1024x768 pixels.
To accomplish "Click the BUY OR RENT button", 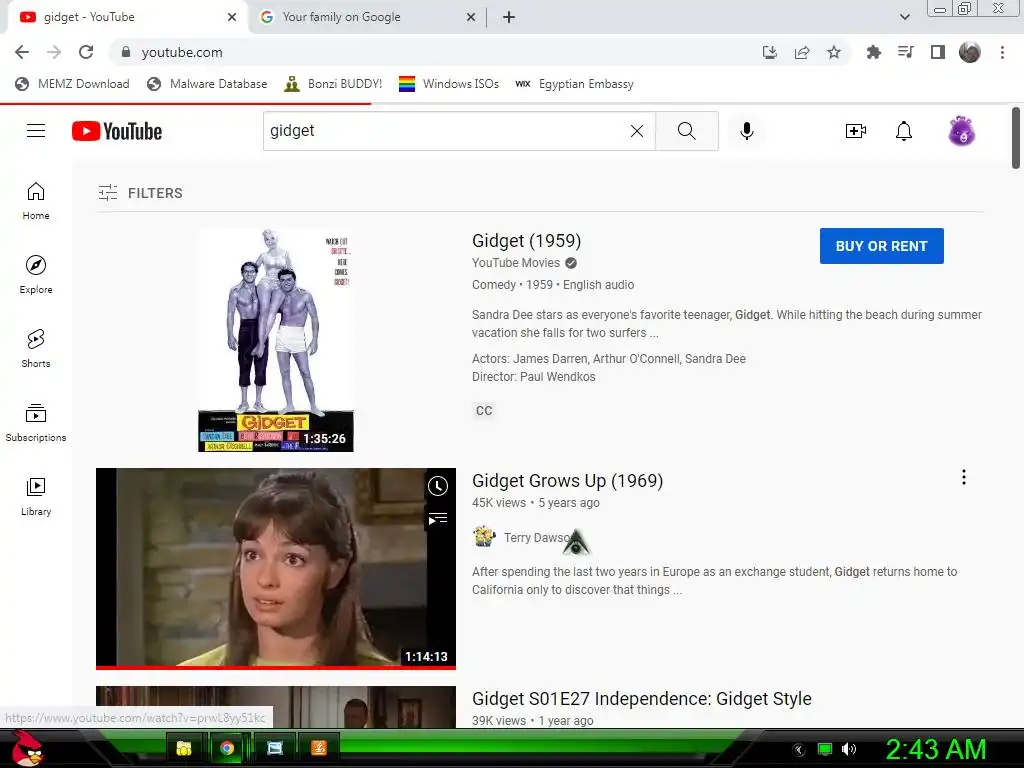I will coord(882,246).
